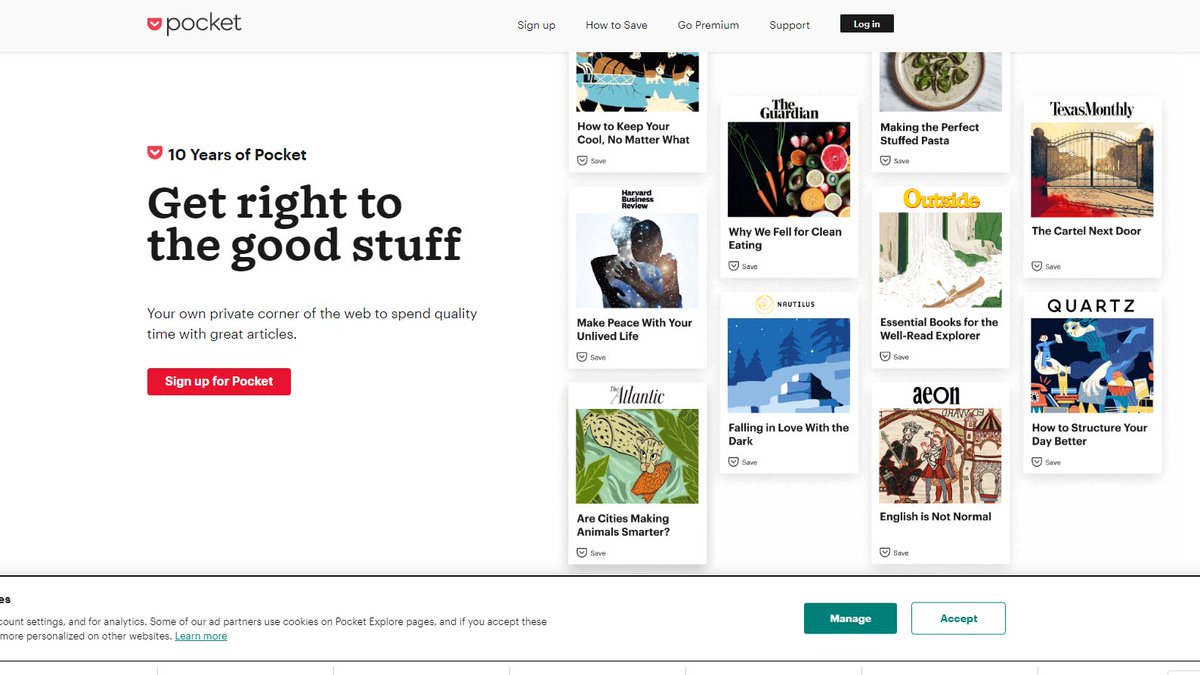Open the Make Peace With Your Unlived Life thumbnail
Viewport: 1200px width, 675px height.
tap(637, 260)
